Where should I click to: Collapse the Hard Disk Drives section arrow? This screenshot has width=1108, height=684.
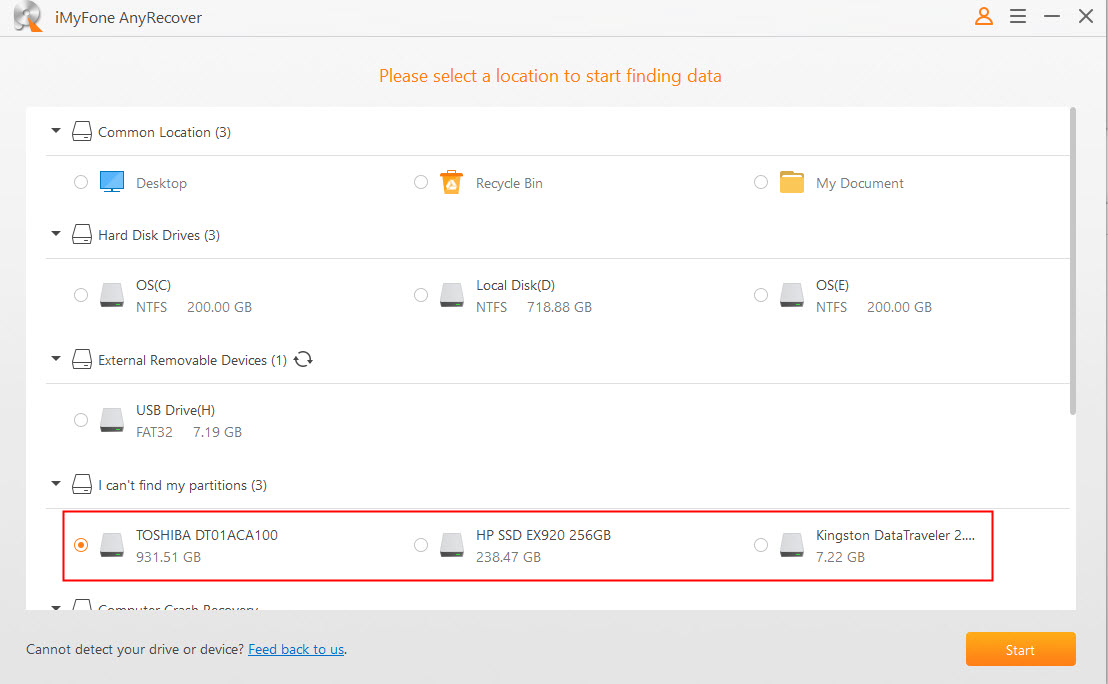[x=56, y=234]
